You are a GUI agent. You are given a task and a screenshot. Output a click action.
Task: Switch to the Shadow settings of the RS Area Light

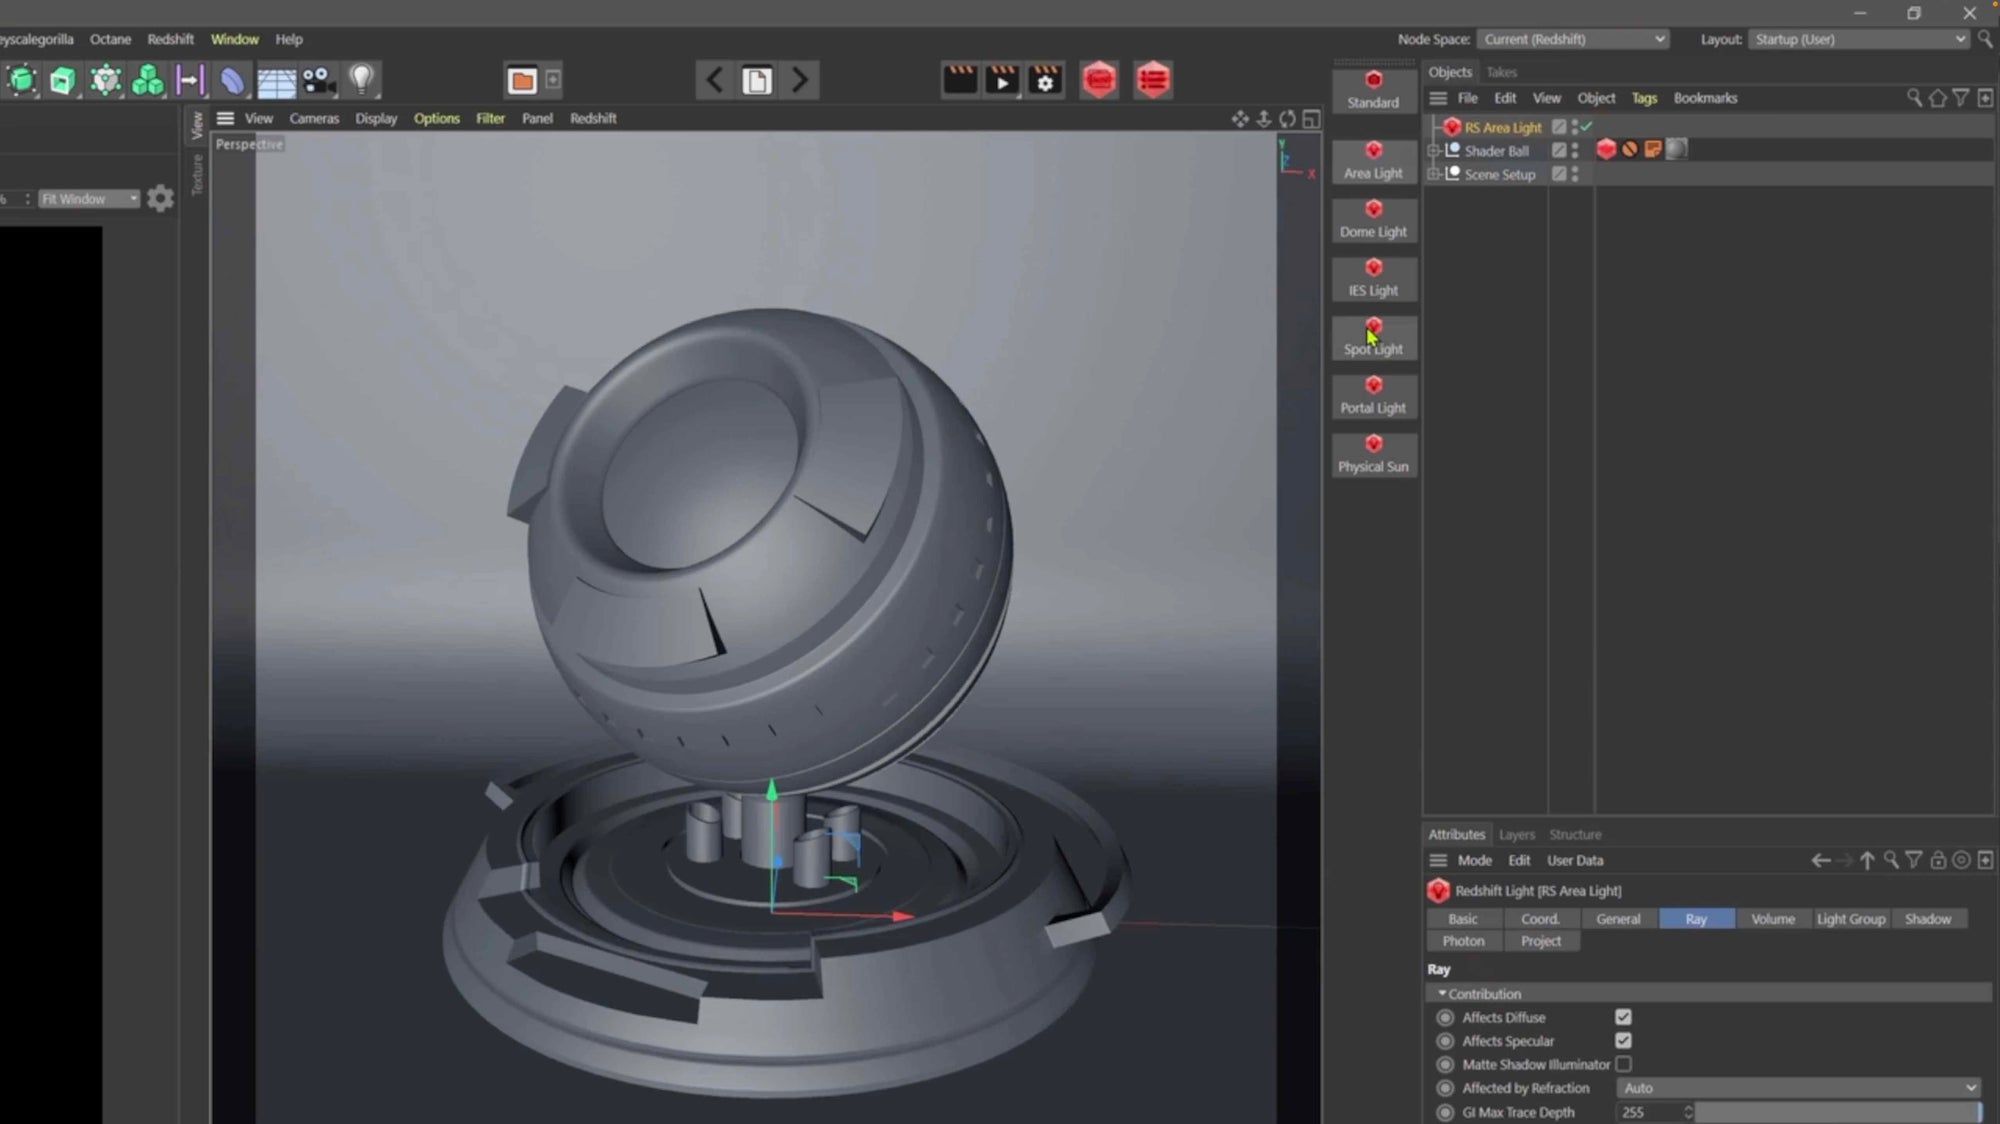pos(1928,918)
